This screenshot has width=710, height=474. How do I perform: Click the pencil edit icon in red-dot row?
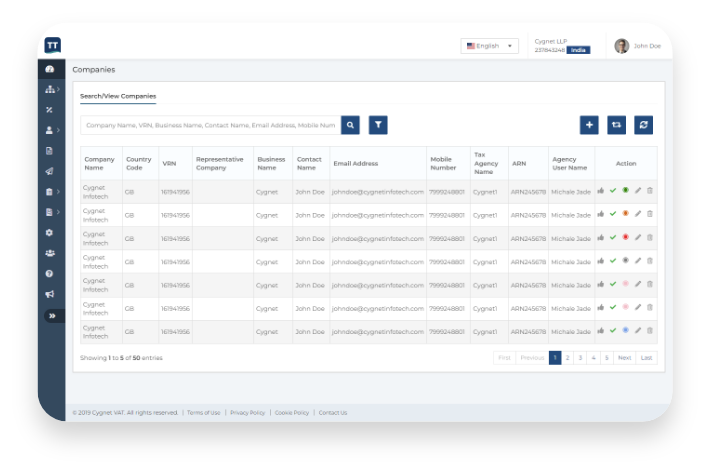click(x=638, y=237)
